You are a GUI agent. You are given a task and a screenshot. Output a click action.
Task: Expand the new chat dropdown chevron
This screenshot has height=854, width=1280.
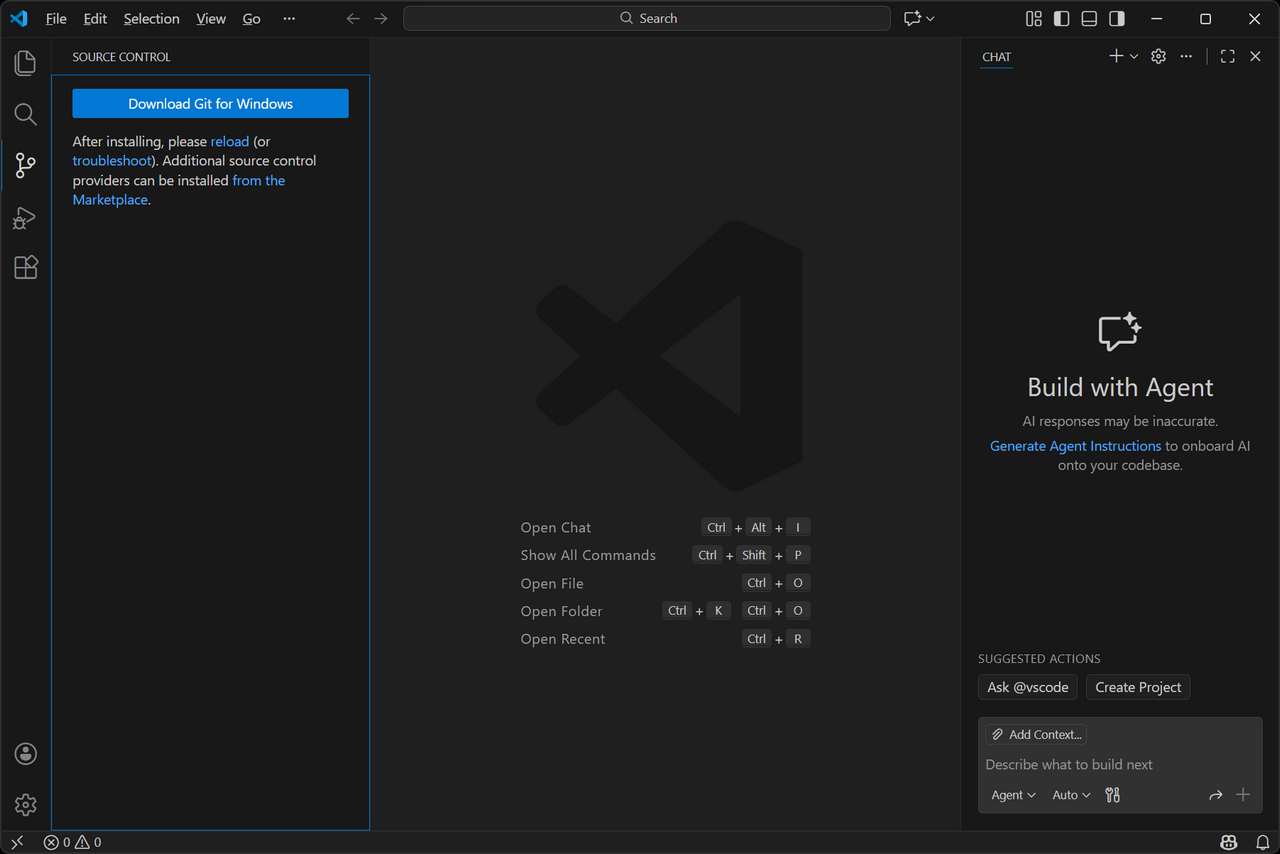(1134, 57)
